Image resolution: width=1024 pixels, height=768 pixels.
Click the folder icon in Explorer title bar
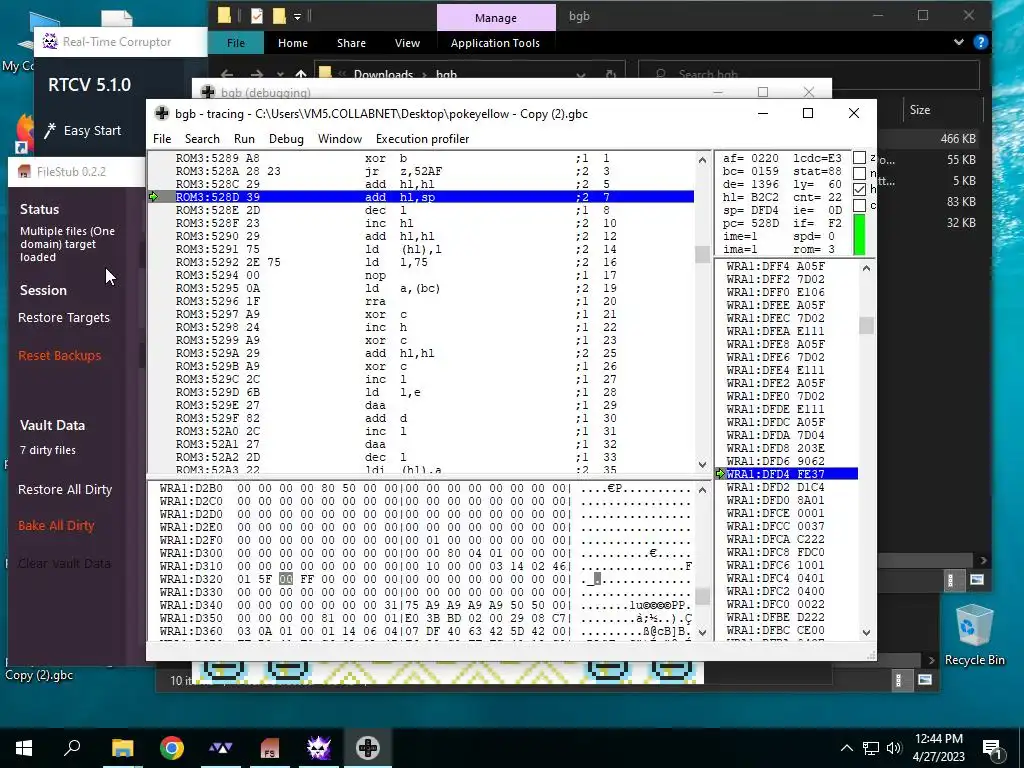point(225,16)
